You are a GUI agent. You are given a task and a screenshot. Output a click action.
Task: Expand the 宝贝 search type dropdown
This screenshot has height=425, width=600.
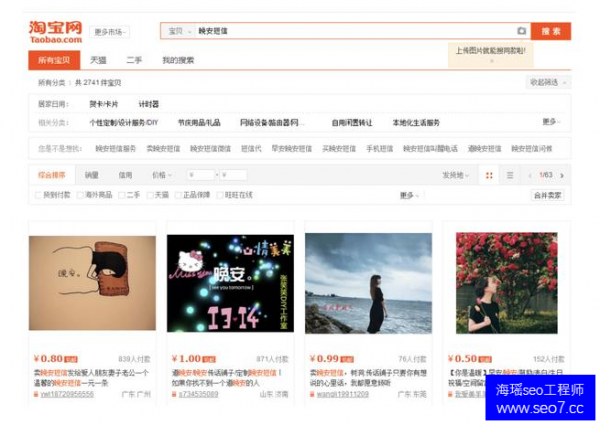[178, 31]
